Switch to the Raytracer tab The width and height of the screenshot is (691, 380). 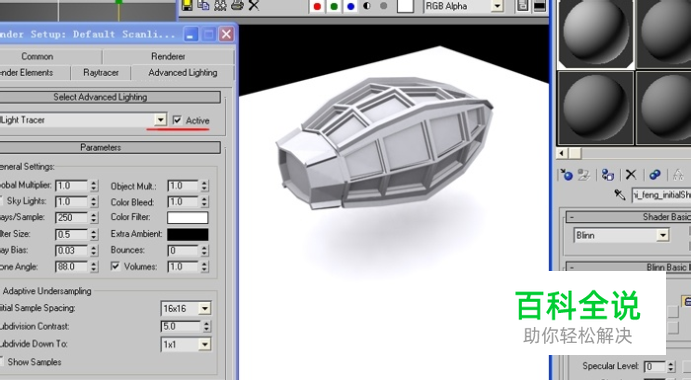coord(101,73)
